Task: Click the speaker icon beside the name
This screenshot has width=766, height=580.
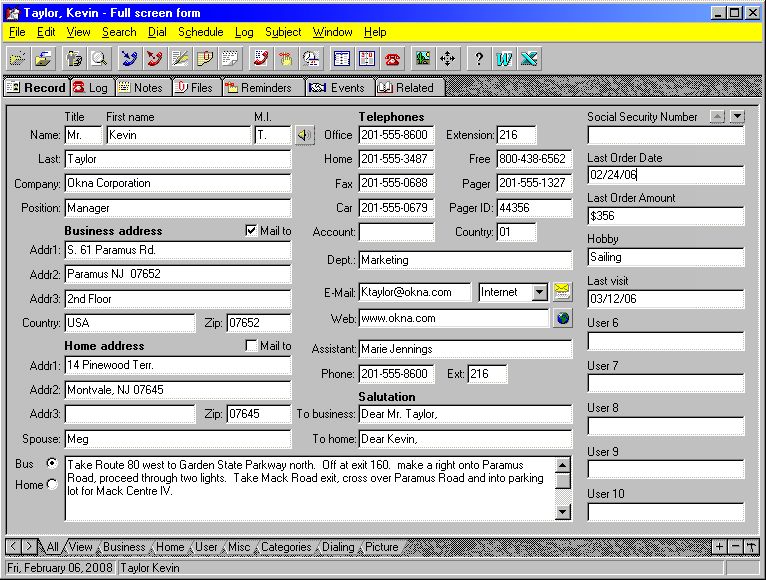Action: pyautogui.click(x=304, y=135)
